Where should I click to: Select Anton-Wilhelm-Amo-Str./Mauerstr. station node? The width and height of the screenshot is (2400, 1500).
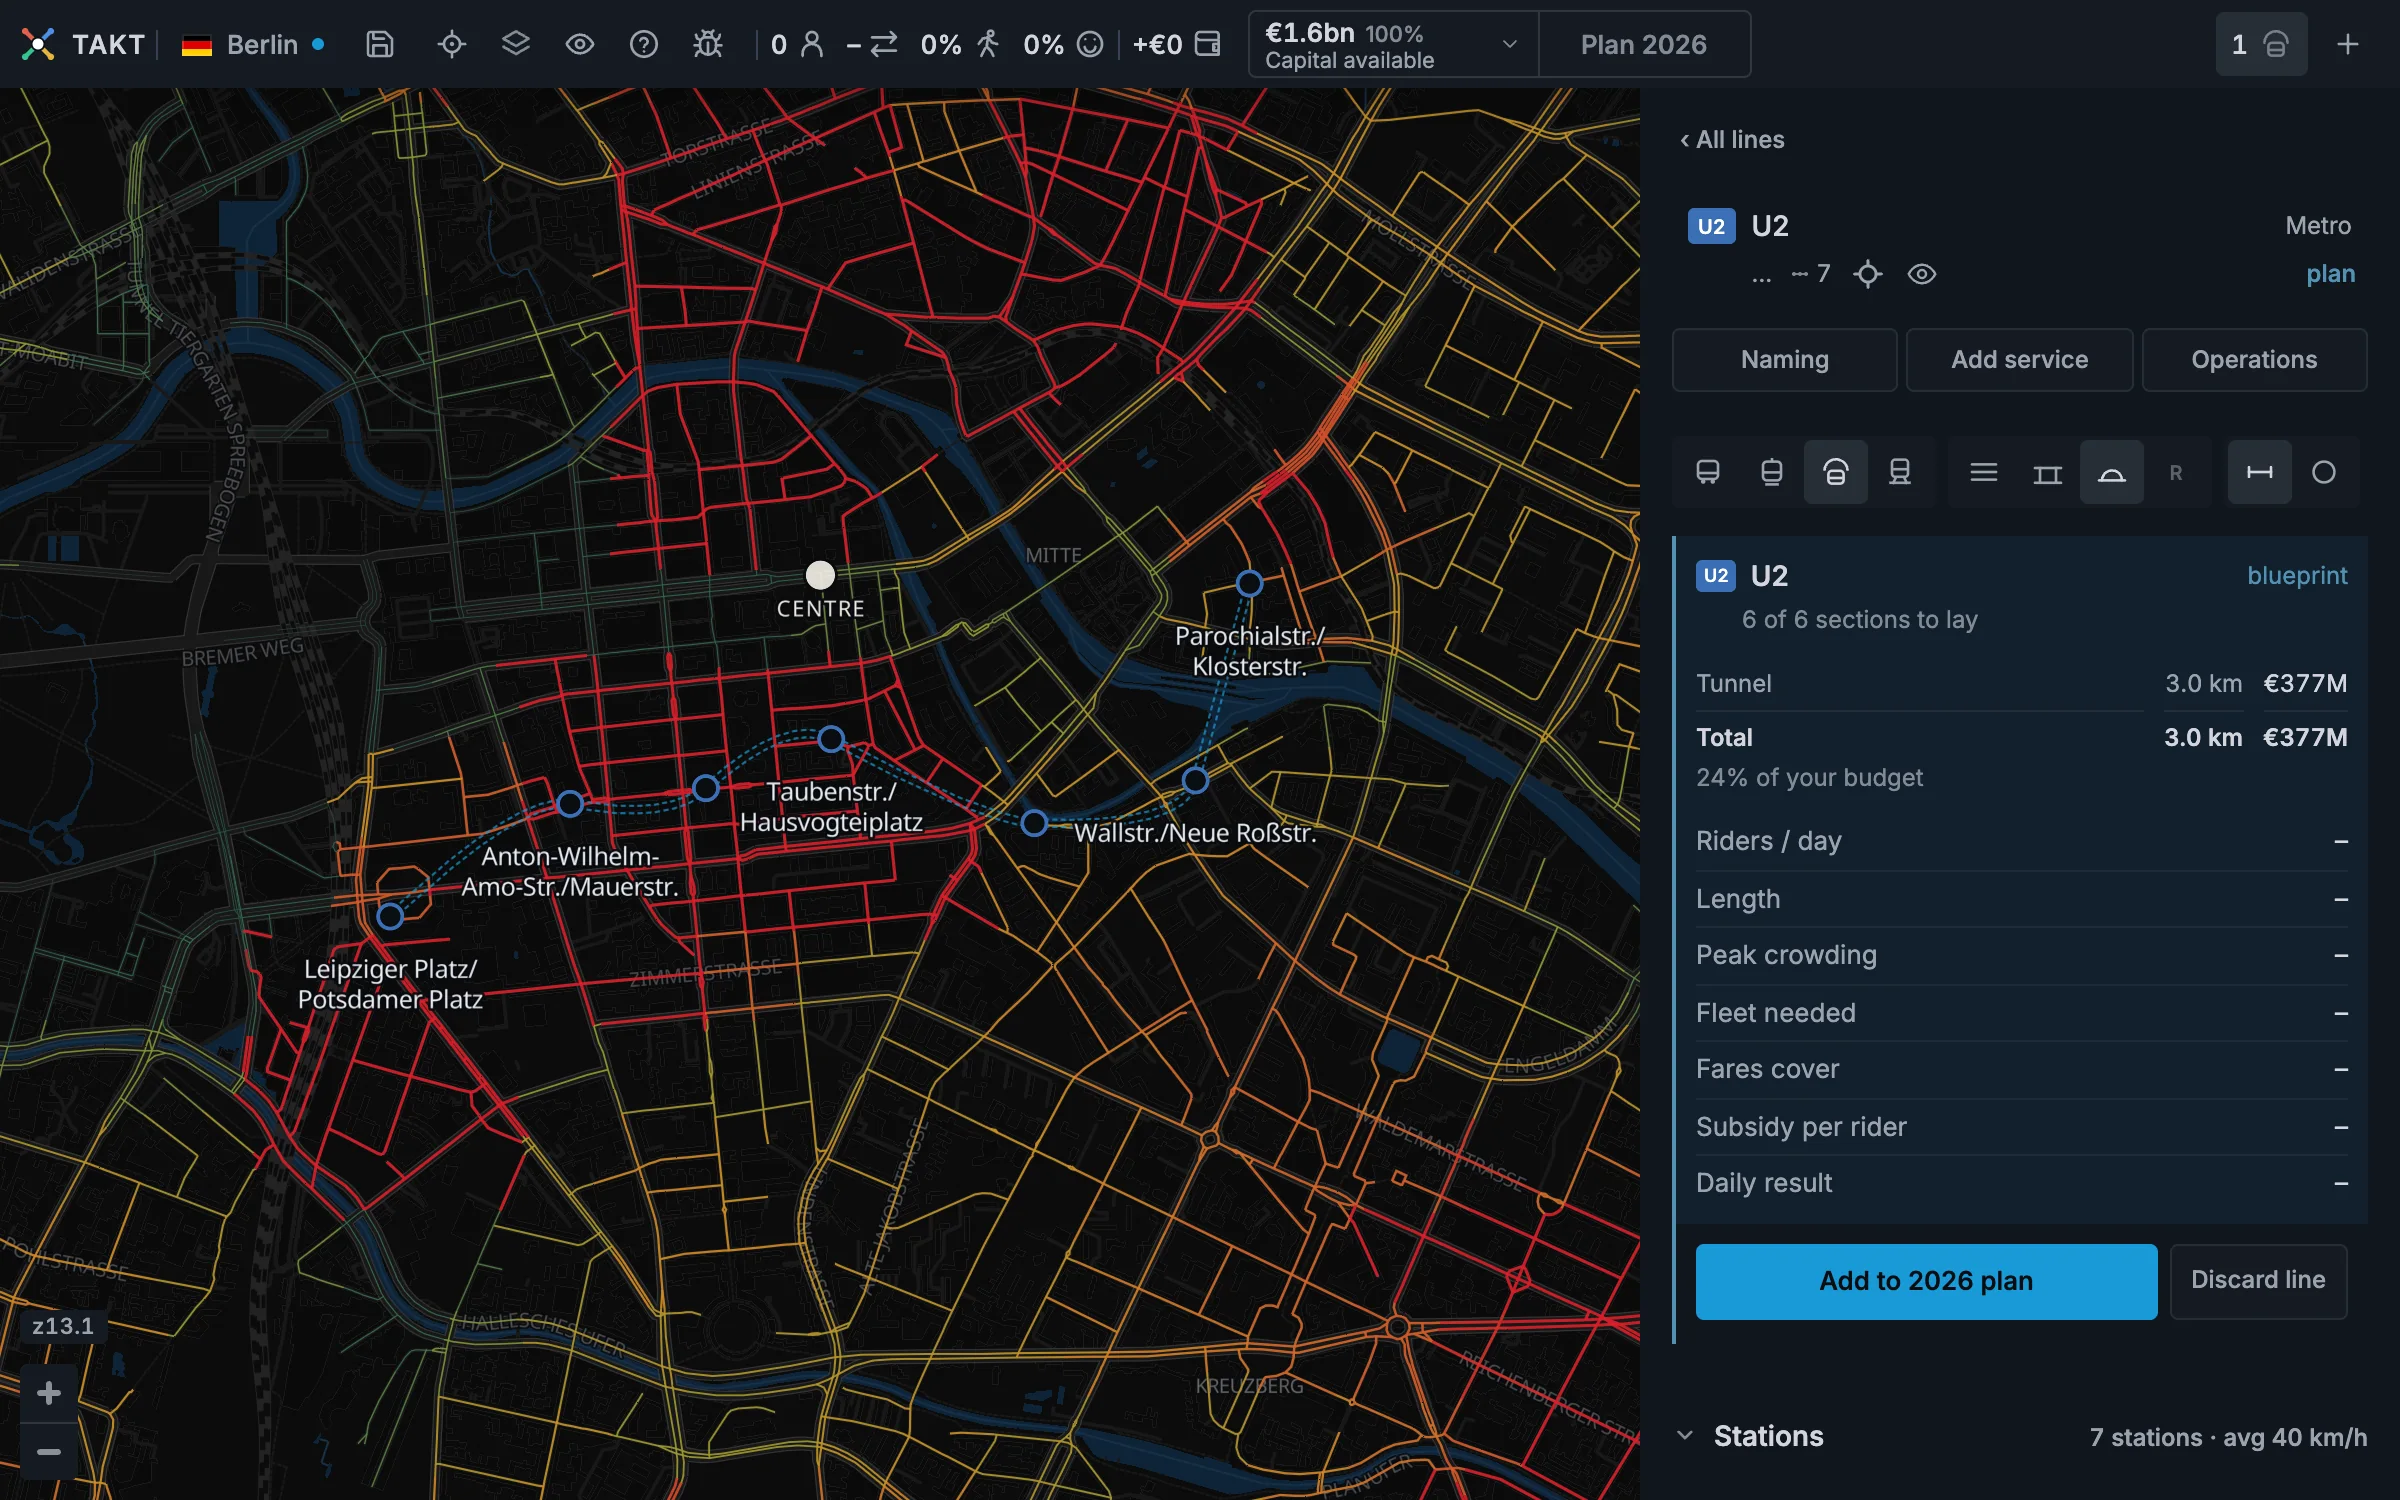point(570,803)
